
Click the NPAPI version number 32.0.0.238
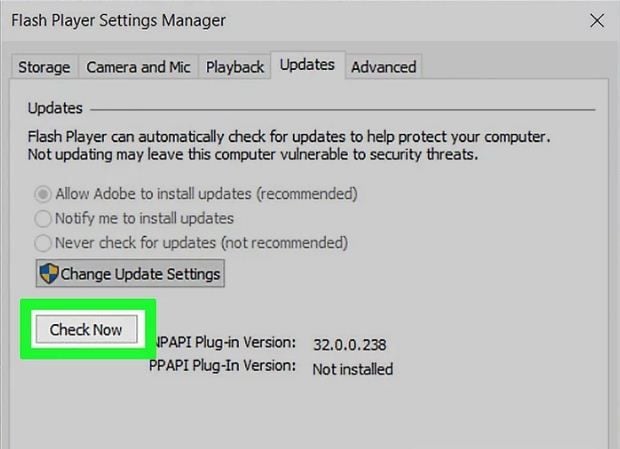350,345
